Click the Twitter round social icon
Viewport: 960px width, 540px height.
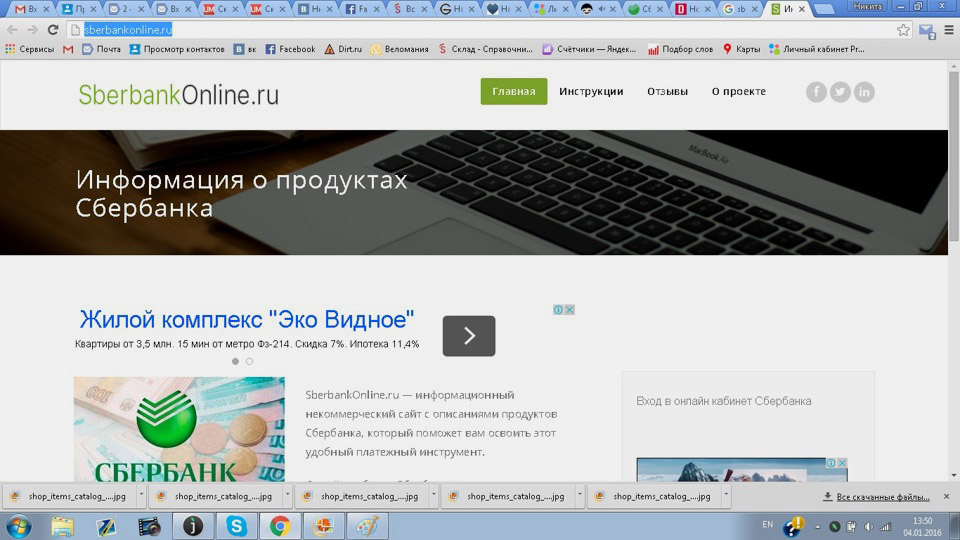840,92
